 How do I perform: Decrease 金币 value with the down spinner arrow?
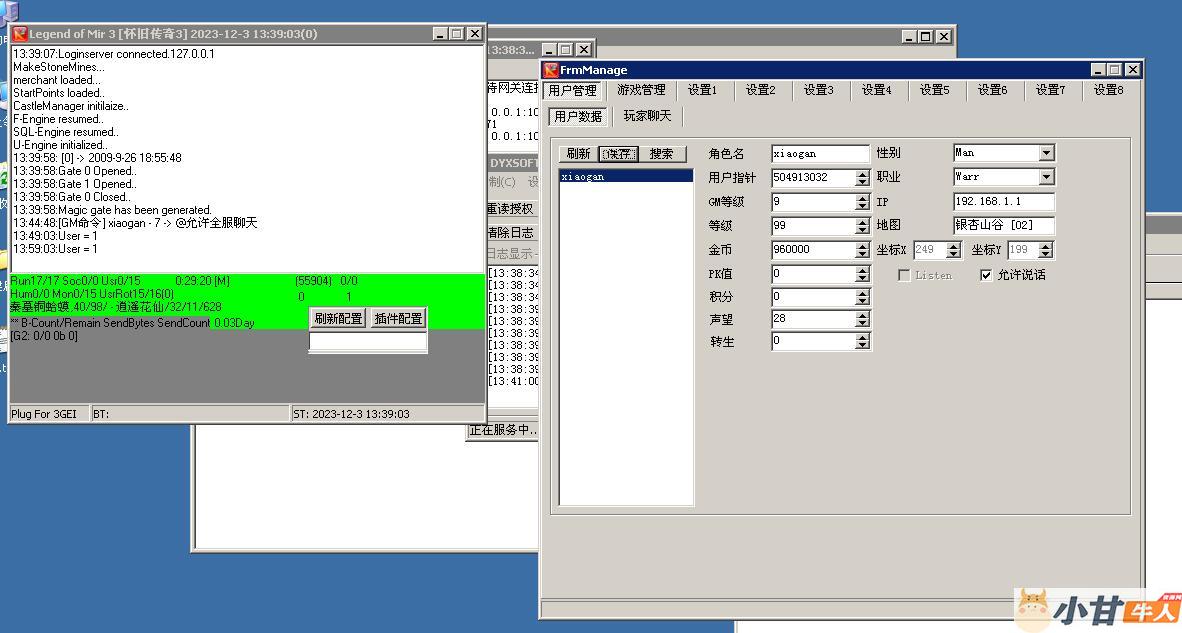click(862, 254)
